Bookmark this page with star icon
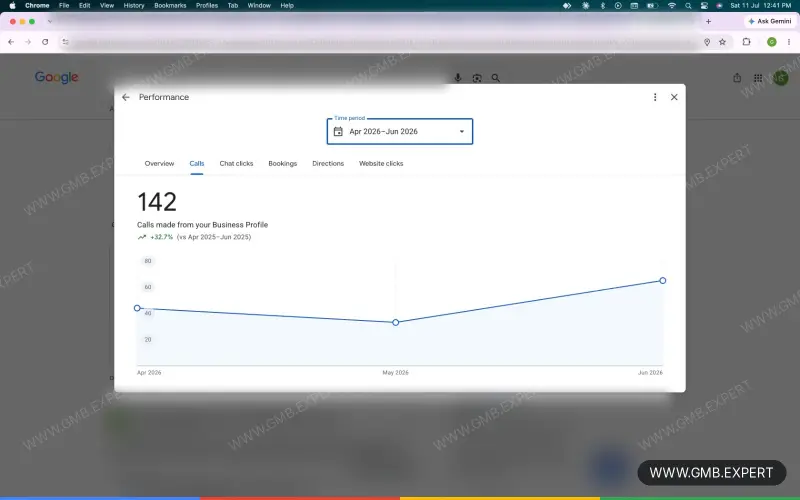This screenshot has height=500, width=800. point(722,42)
